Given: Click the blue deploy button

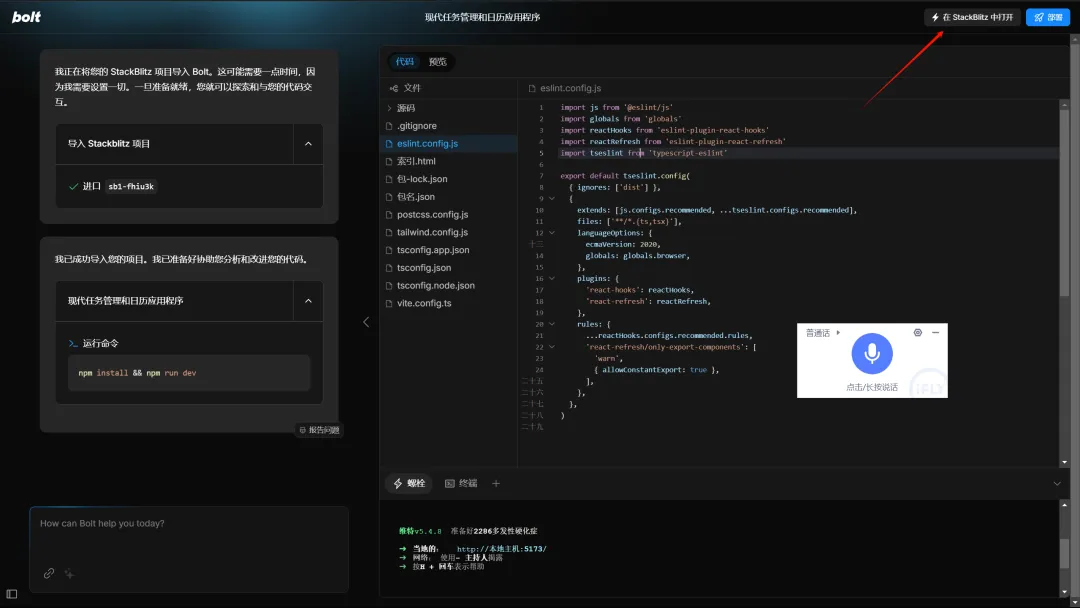Looking at the screenshot, I should click(1048, 17).
